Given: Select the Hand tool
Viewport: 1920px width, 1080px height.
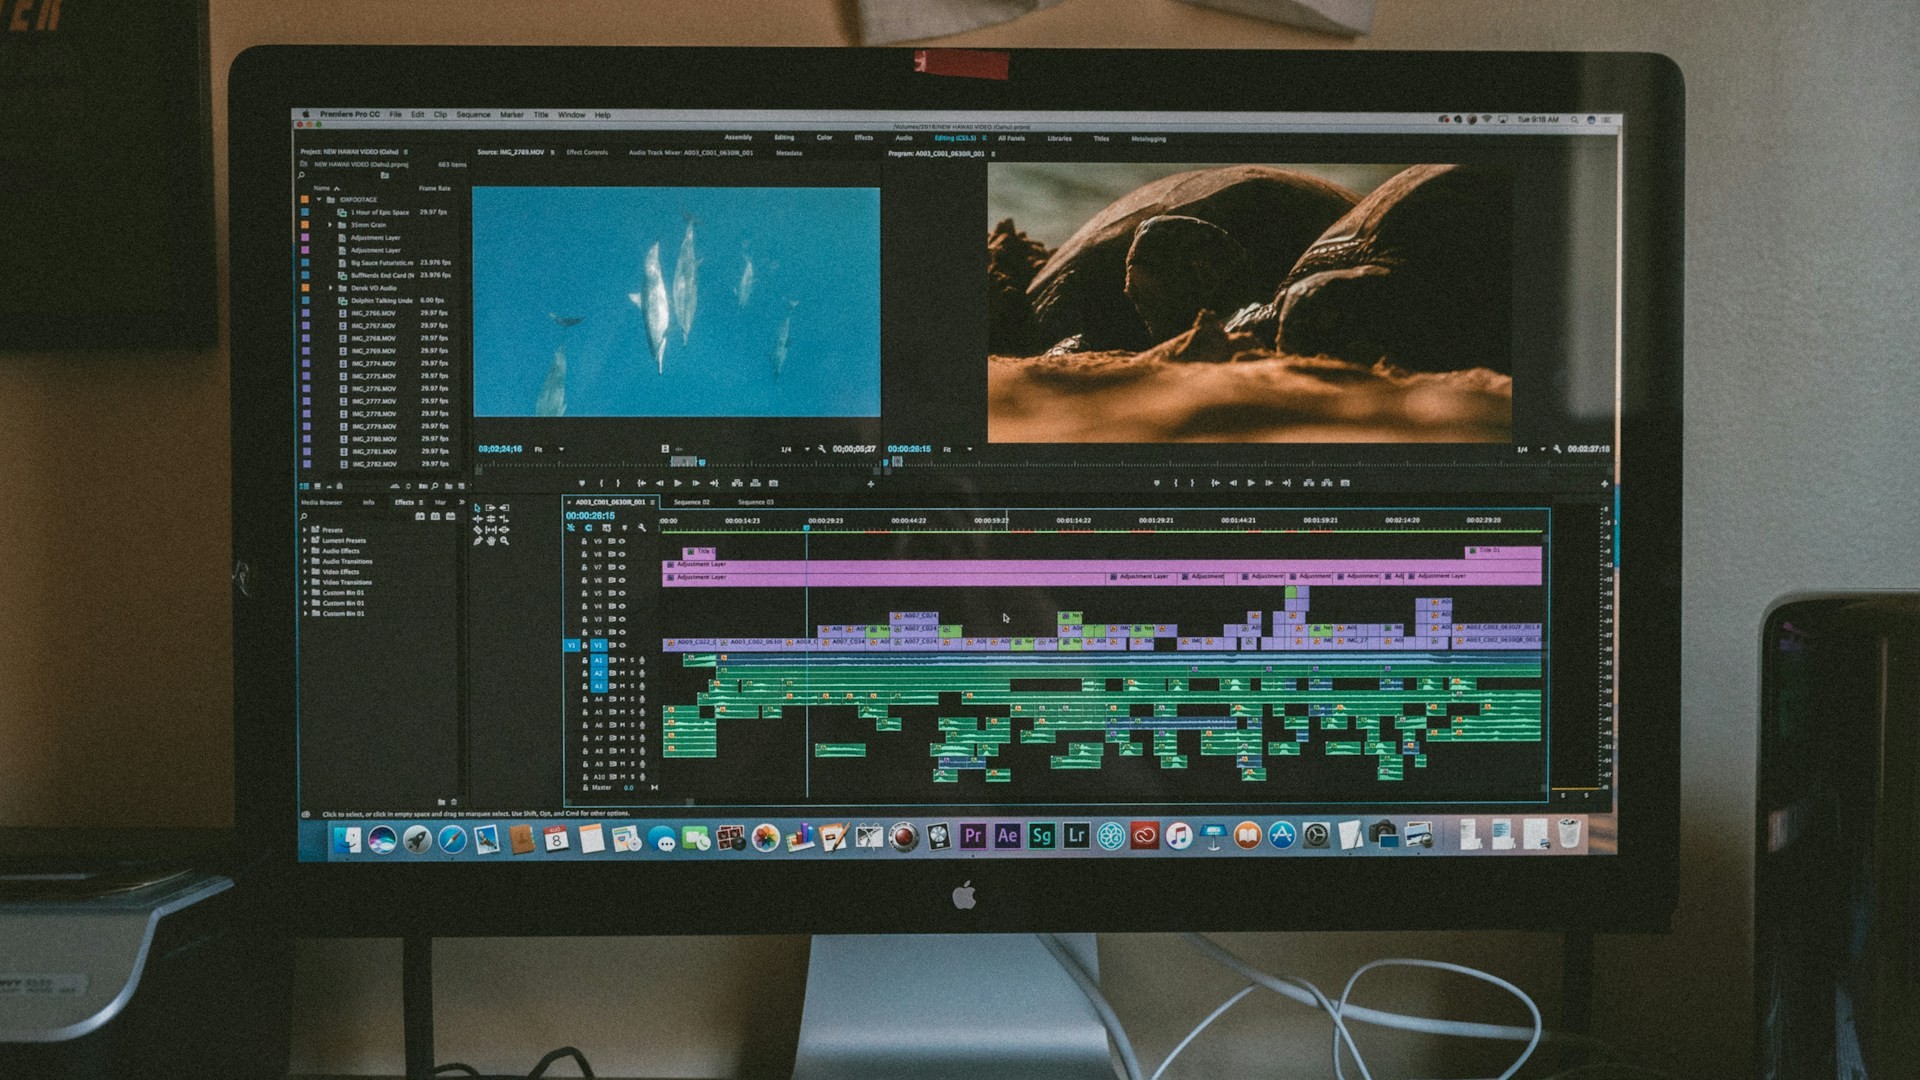Looking at the screenshot, I should click(x=491, y=541).
